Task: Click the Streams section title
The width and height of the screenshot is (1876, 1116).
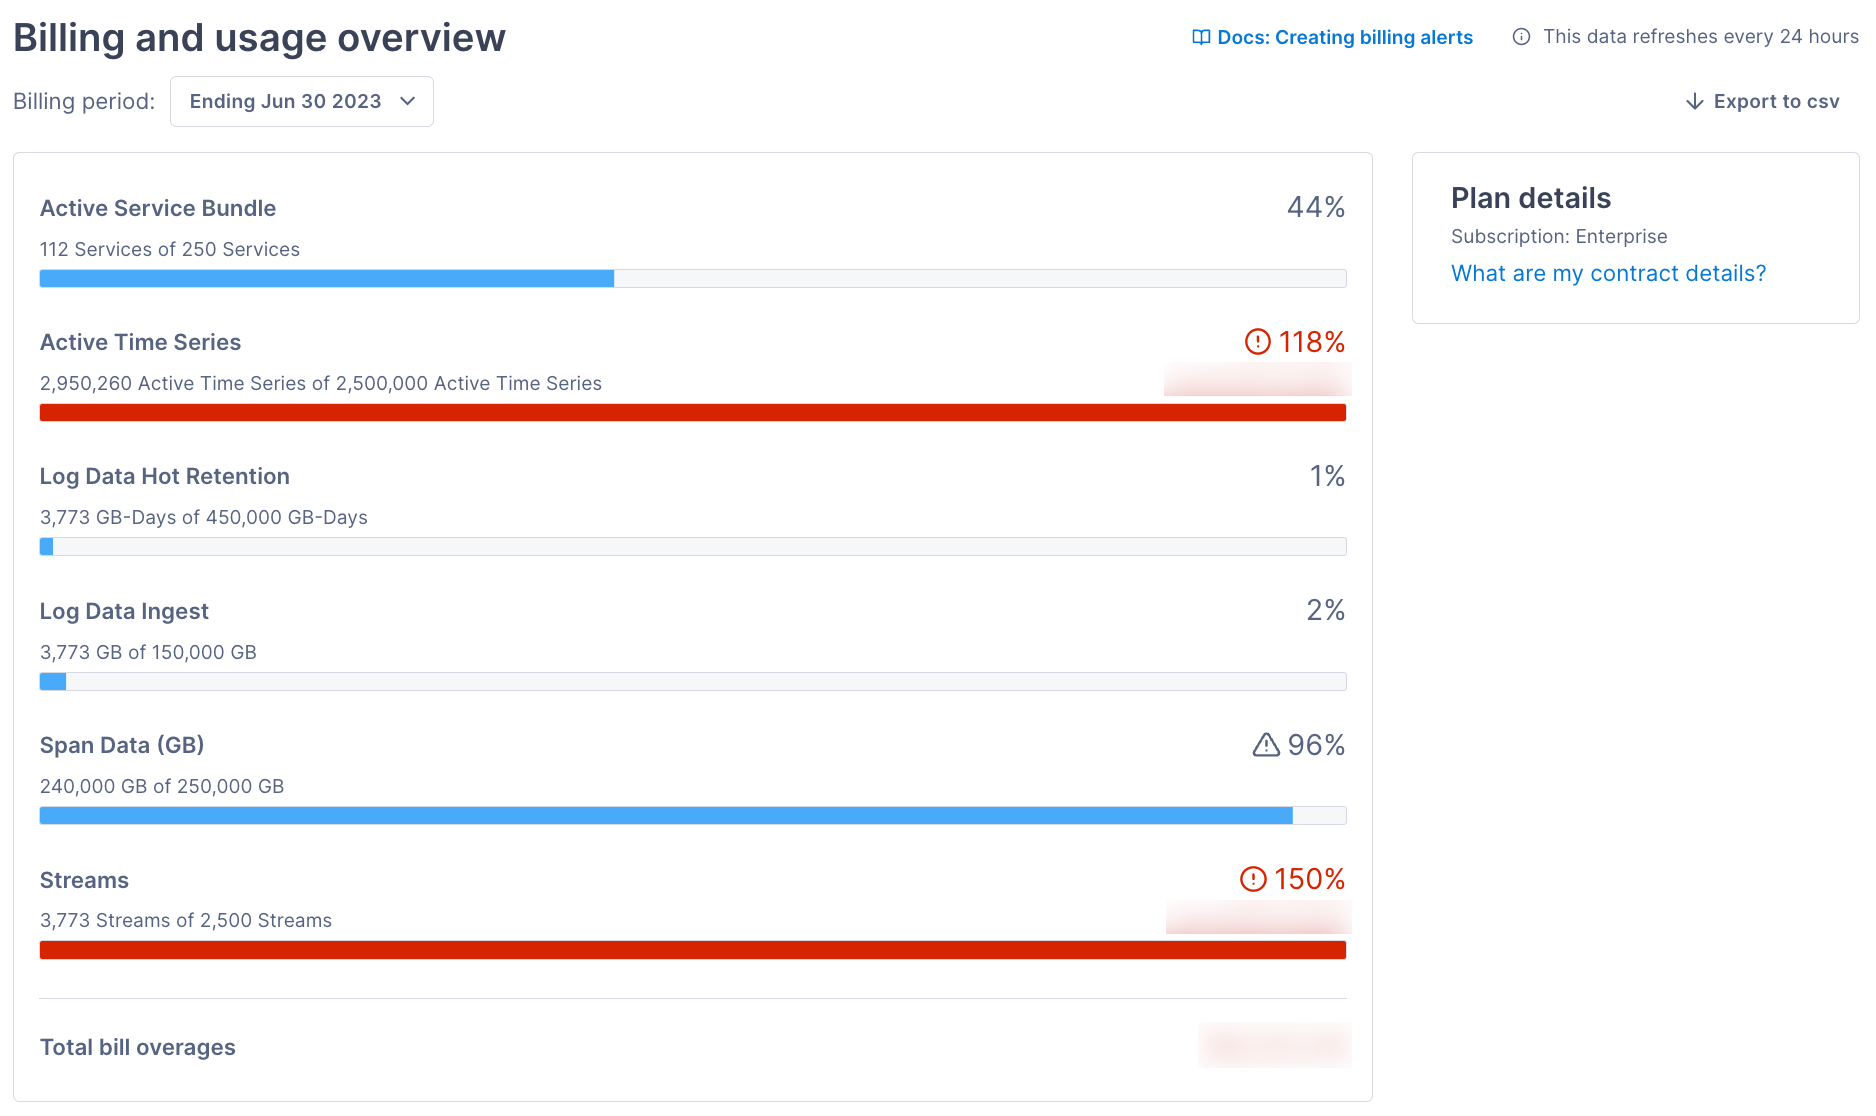Action: (84, 880)
